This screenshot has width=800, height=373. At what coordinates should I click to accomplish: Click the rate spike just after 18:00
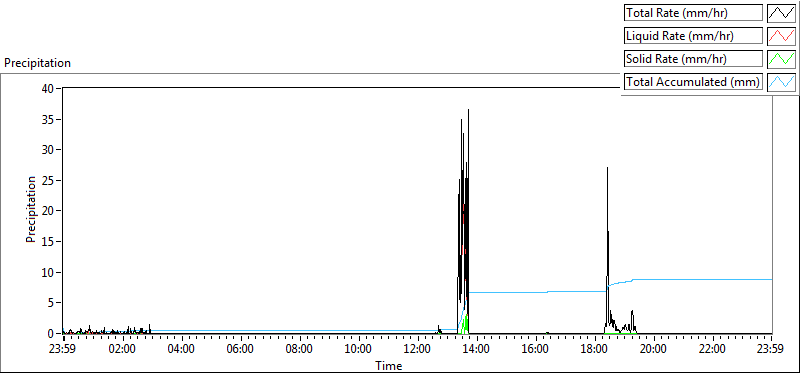tap(607, 168)
